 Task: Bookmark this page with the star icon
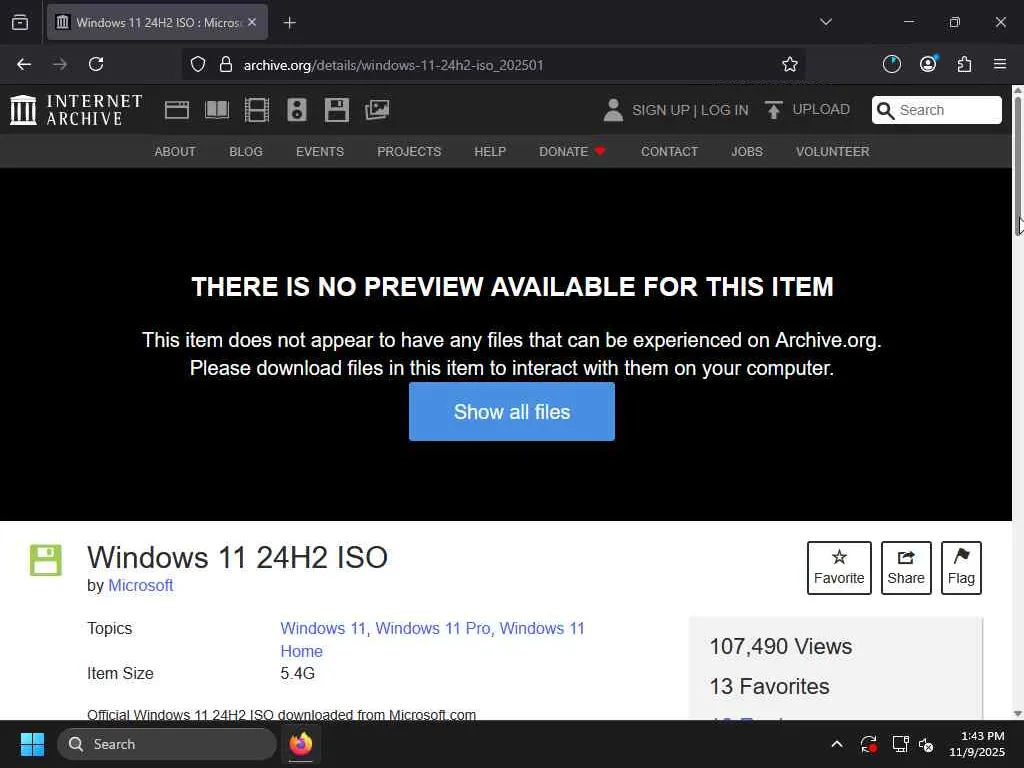(790, 64)
